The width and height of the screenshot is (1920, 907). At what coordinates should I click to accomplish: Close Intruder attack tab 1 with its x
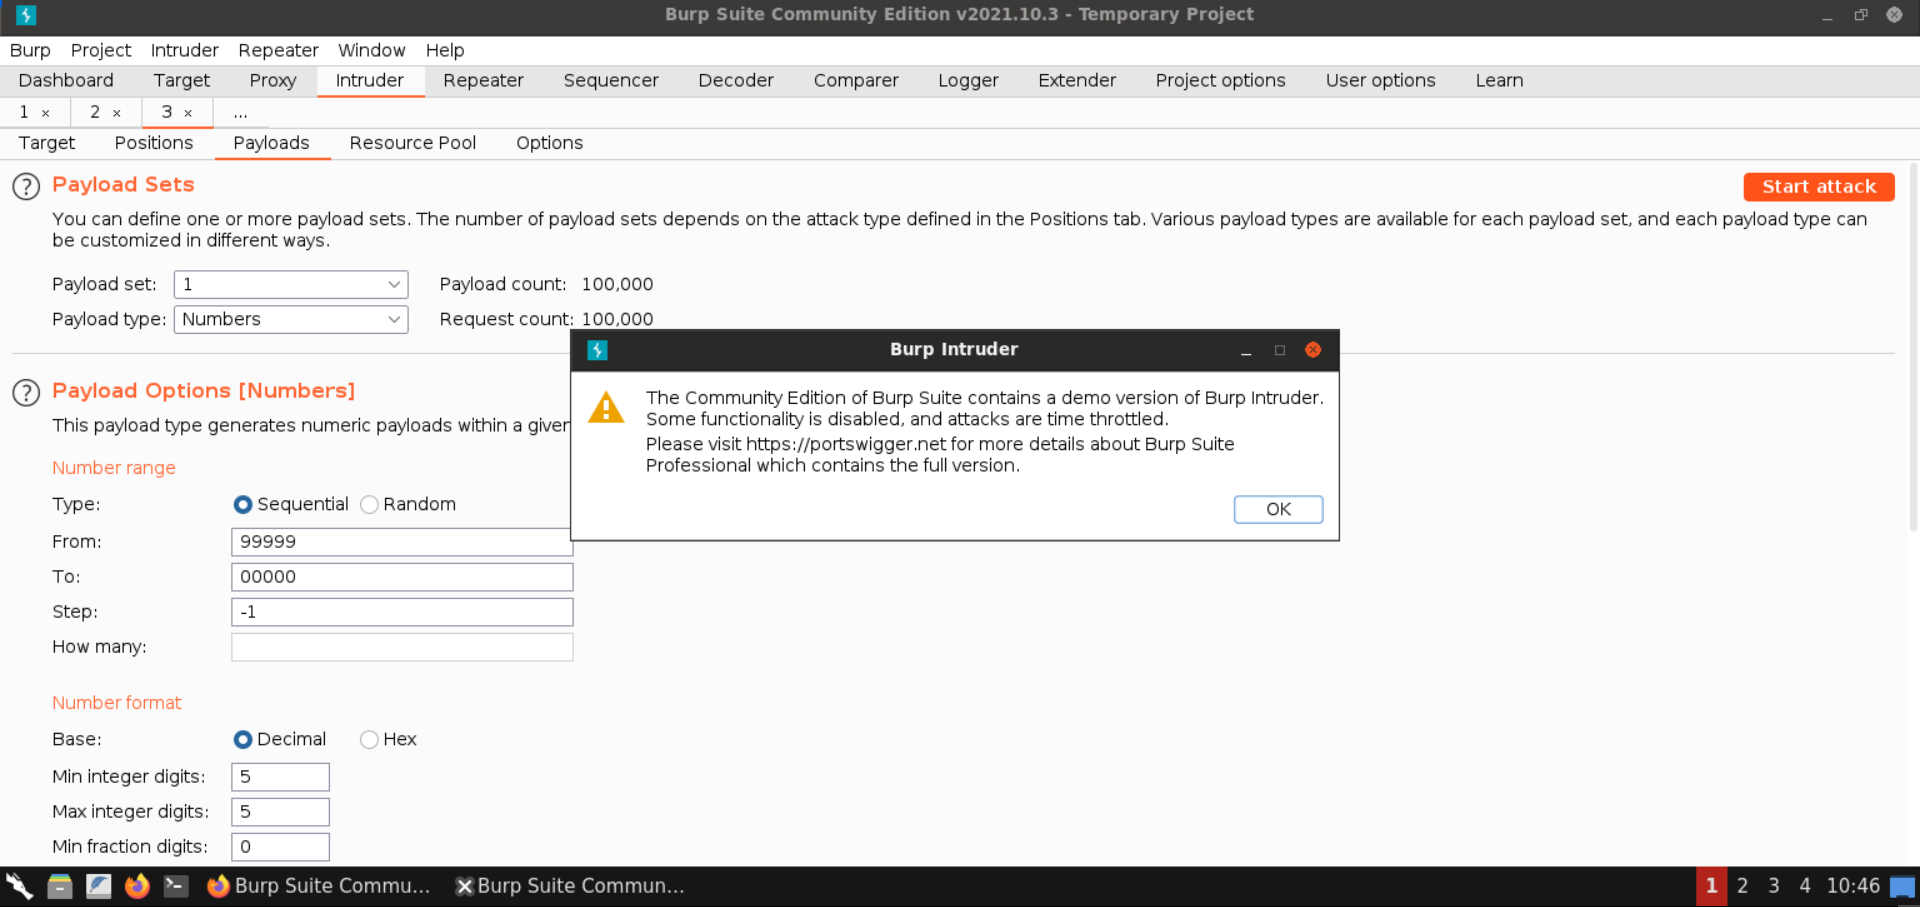point(45,113)
